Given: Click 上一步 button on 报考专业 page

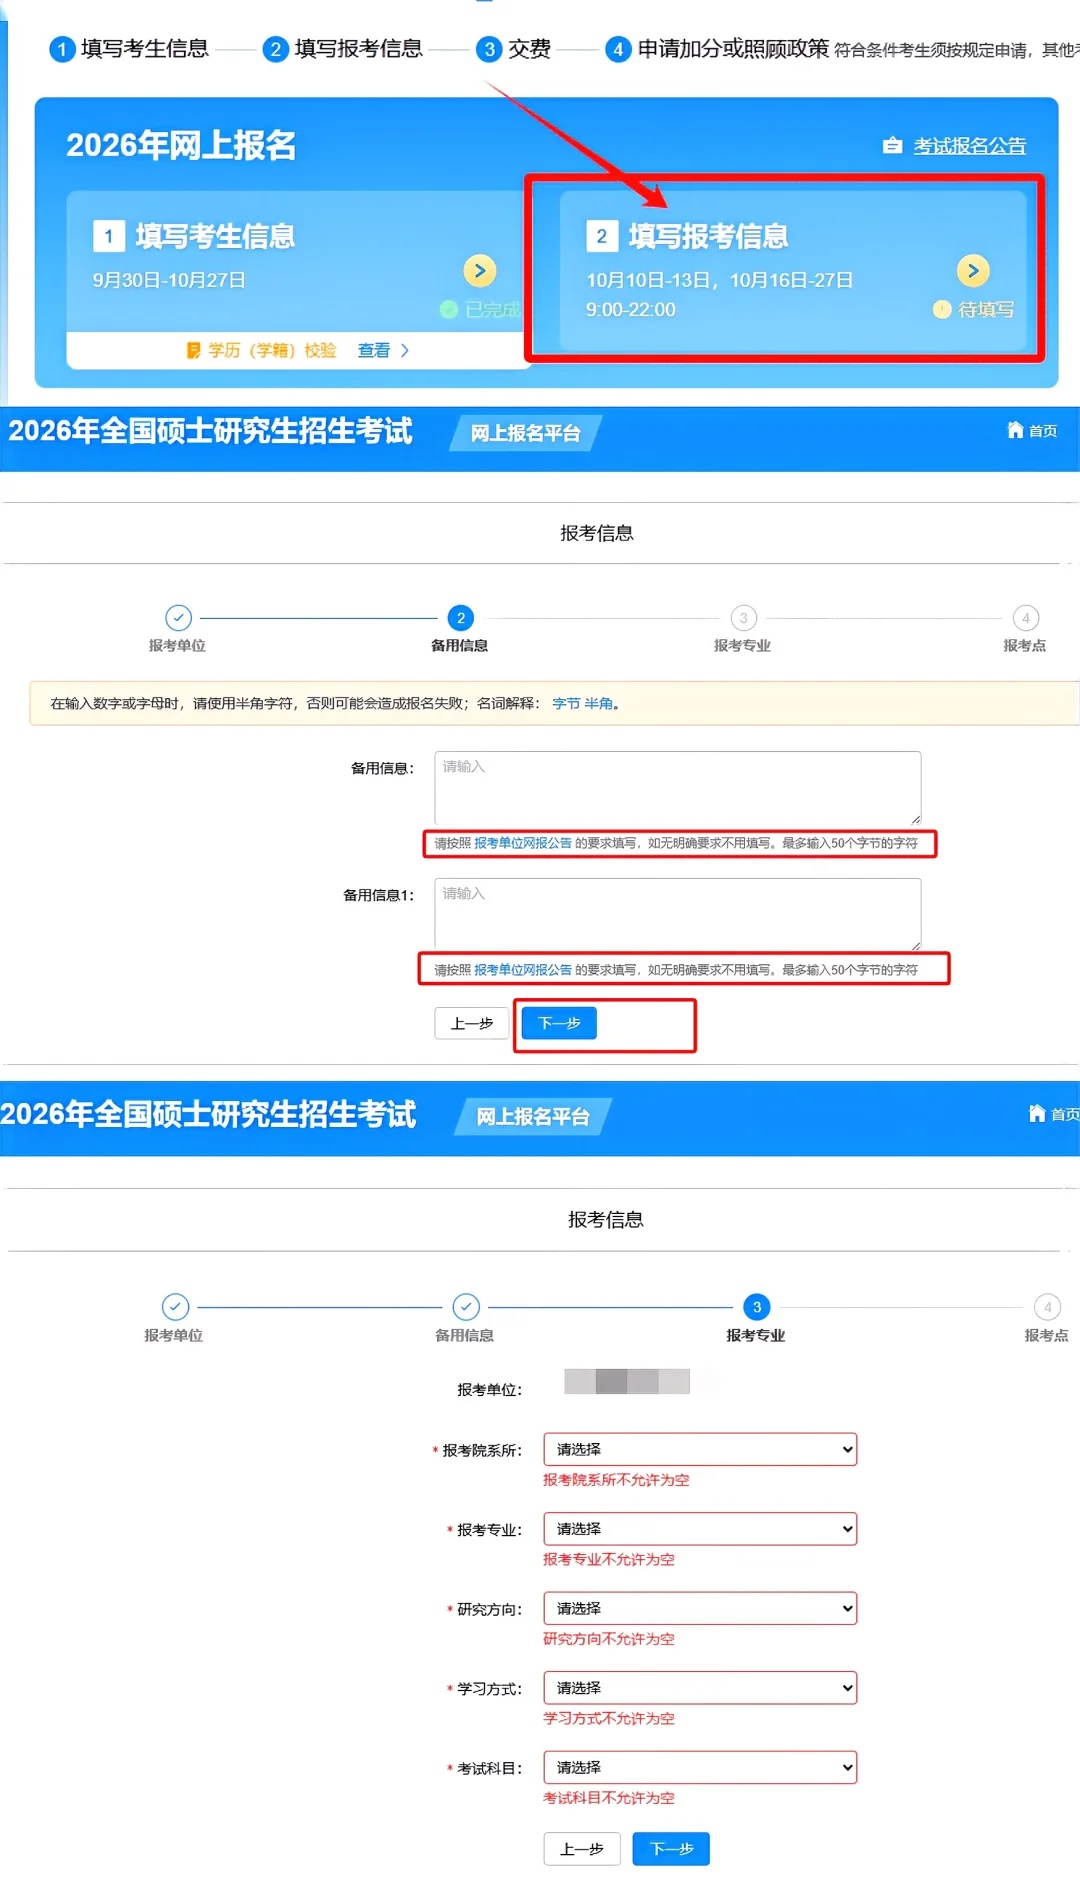Looking at the screenshot, I should (582, 1849).
